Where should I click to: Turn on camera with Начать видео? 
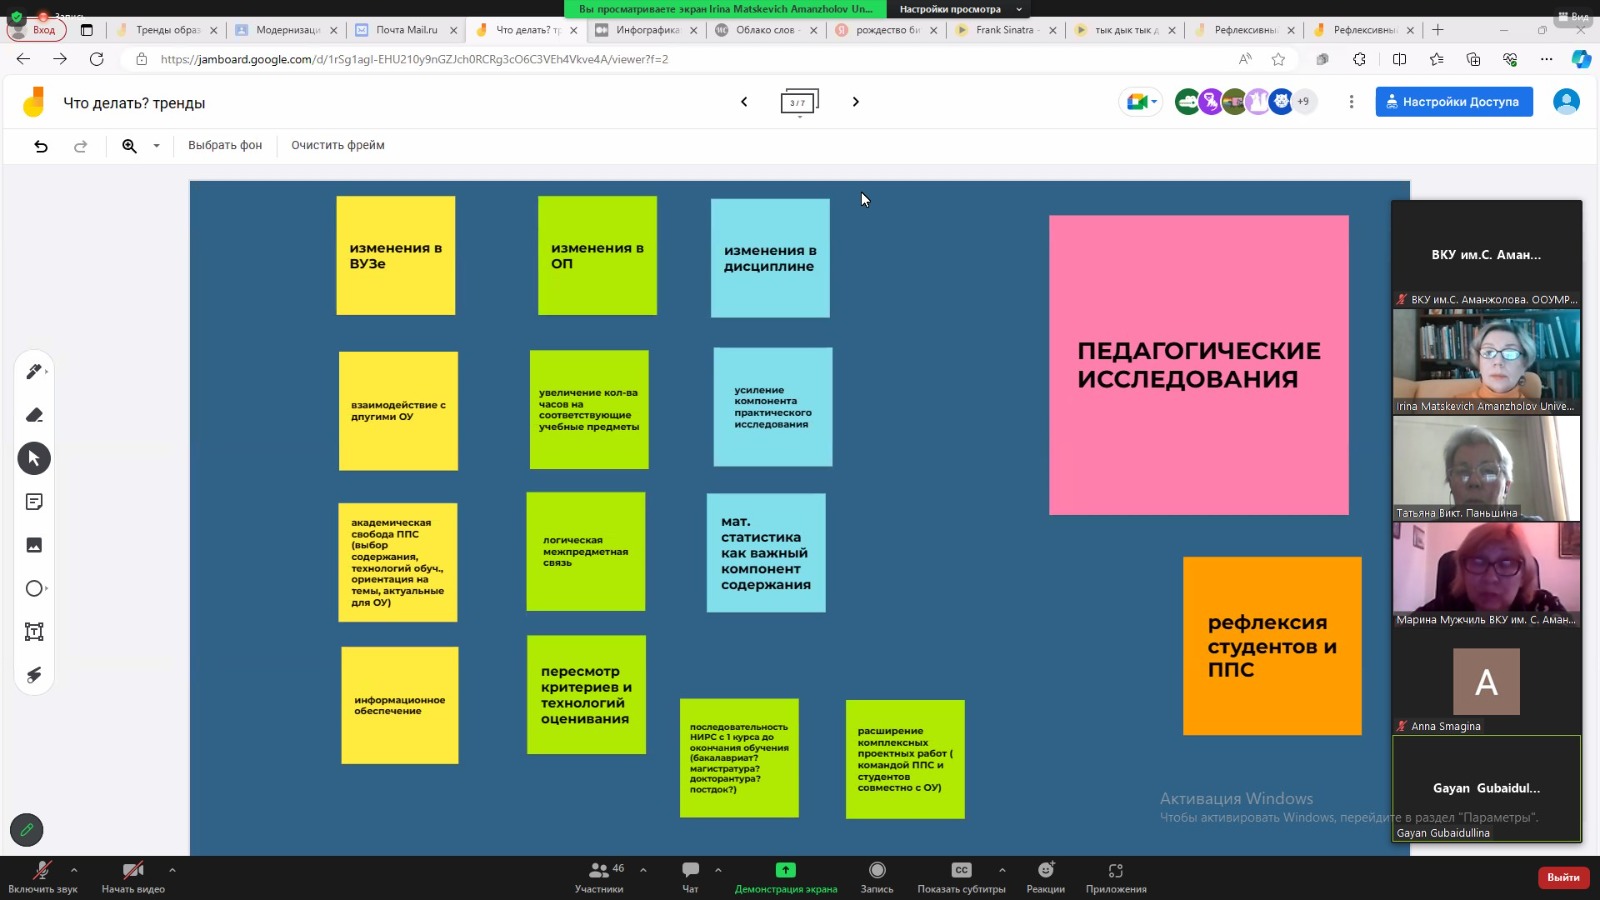point(132,876)
